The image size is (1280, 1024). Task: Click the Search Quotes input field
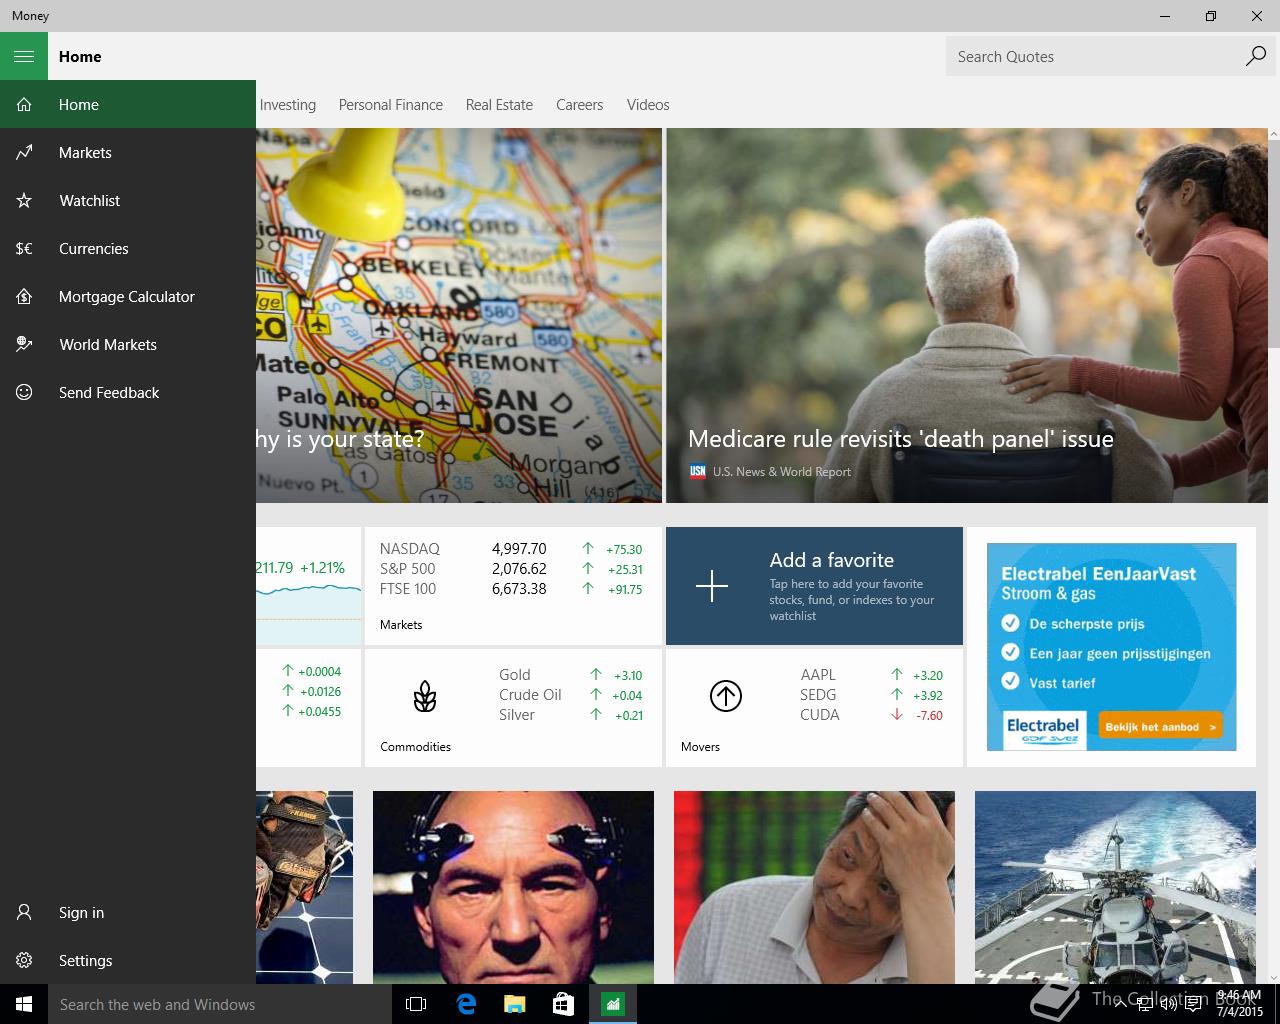click(x=1095, y=56)
